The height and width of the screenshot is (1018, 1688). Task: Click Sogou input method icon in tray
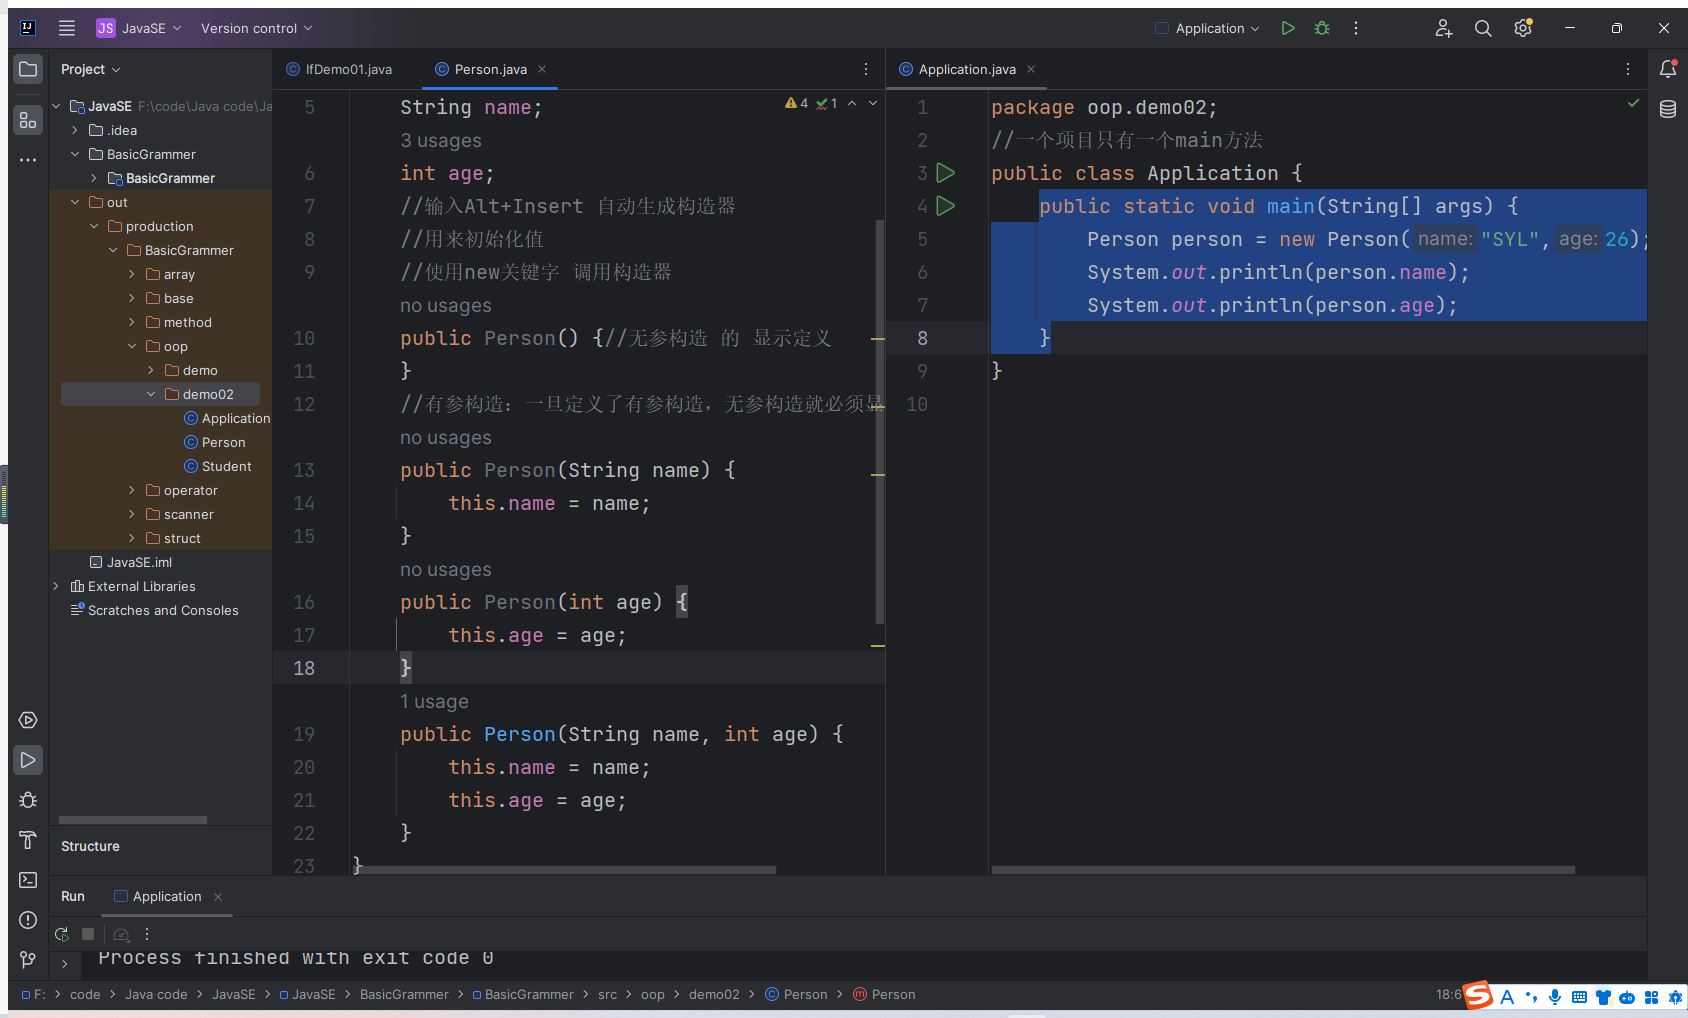(1478, 995)
